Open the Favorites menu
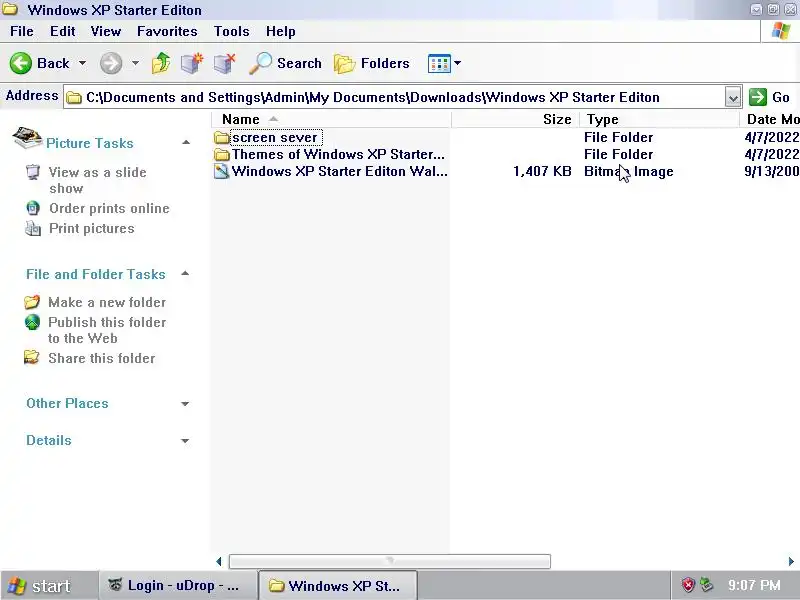800x600 pixels. click(167, 31)
